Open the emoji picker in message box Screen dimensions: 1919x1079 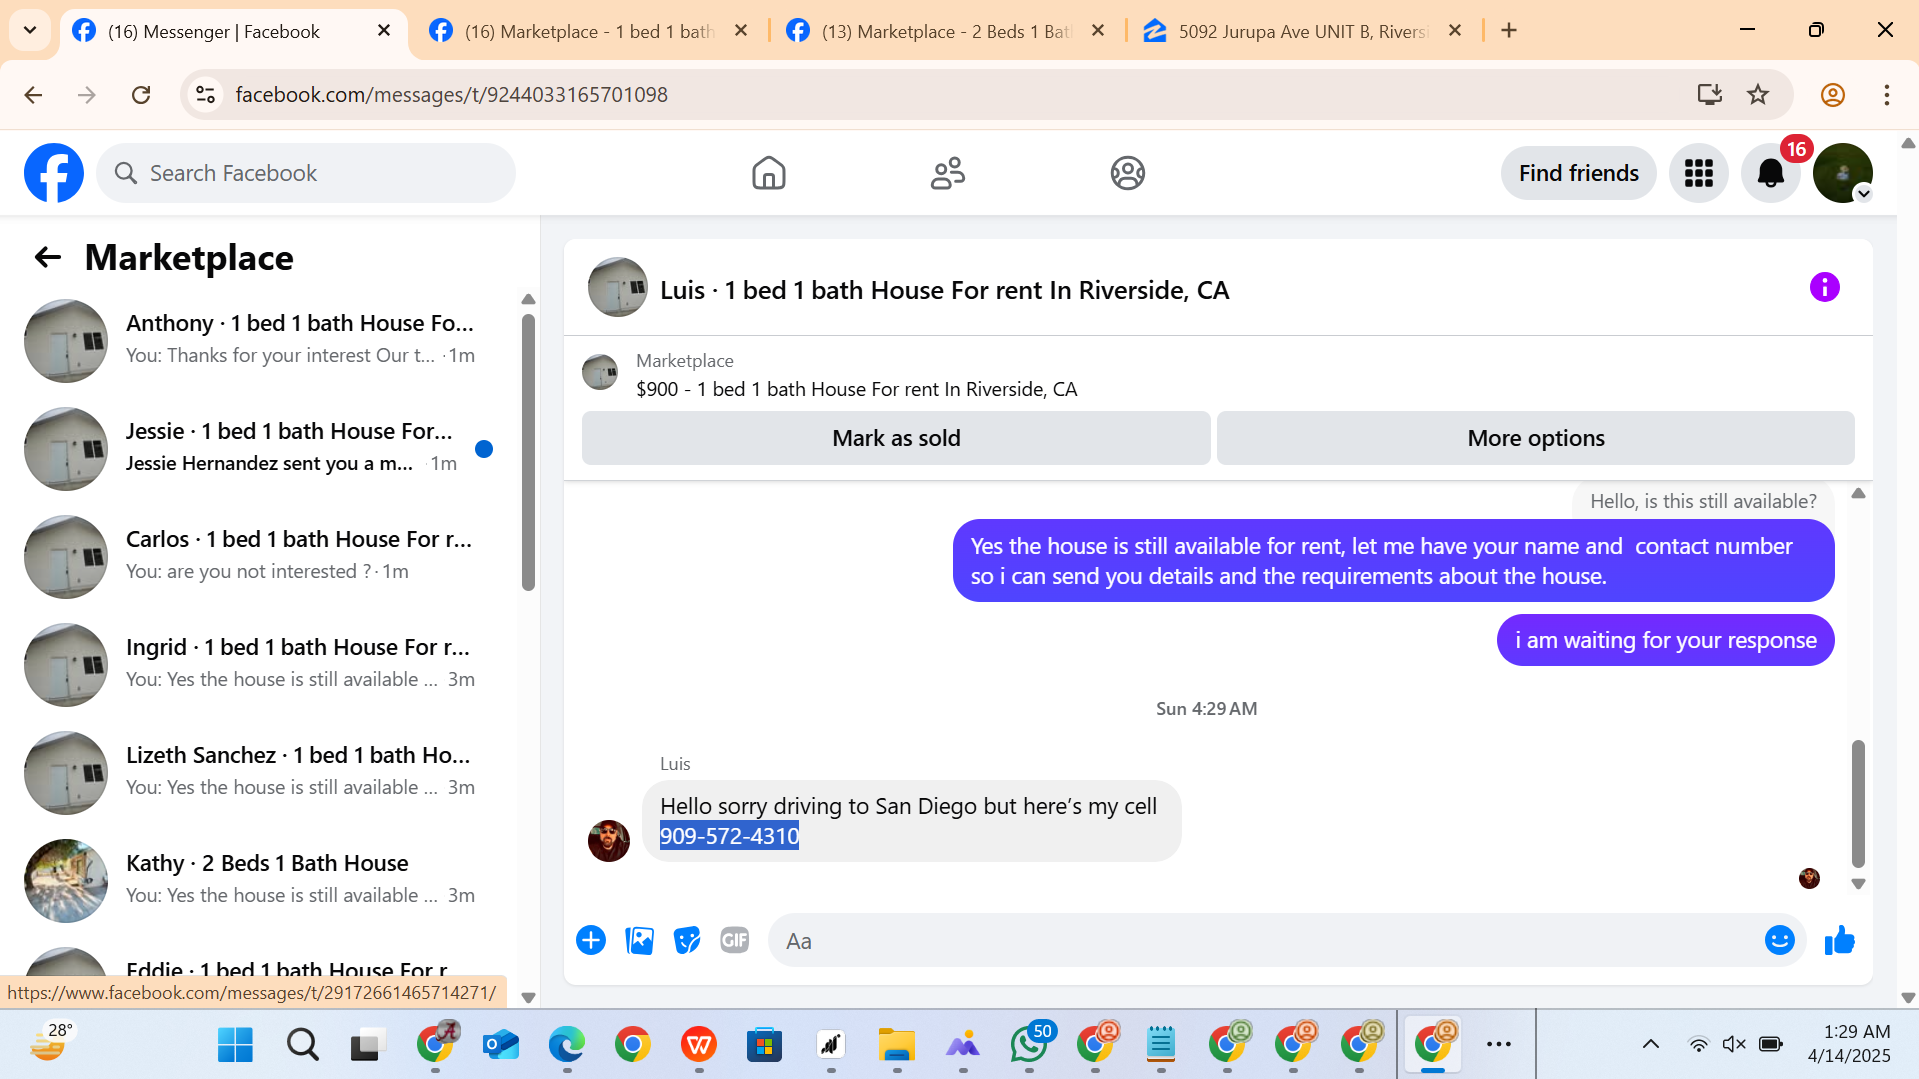1779,940
